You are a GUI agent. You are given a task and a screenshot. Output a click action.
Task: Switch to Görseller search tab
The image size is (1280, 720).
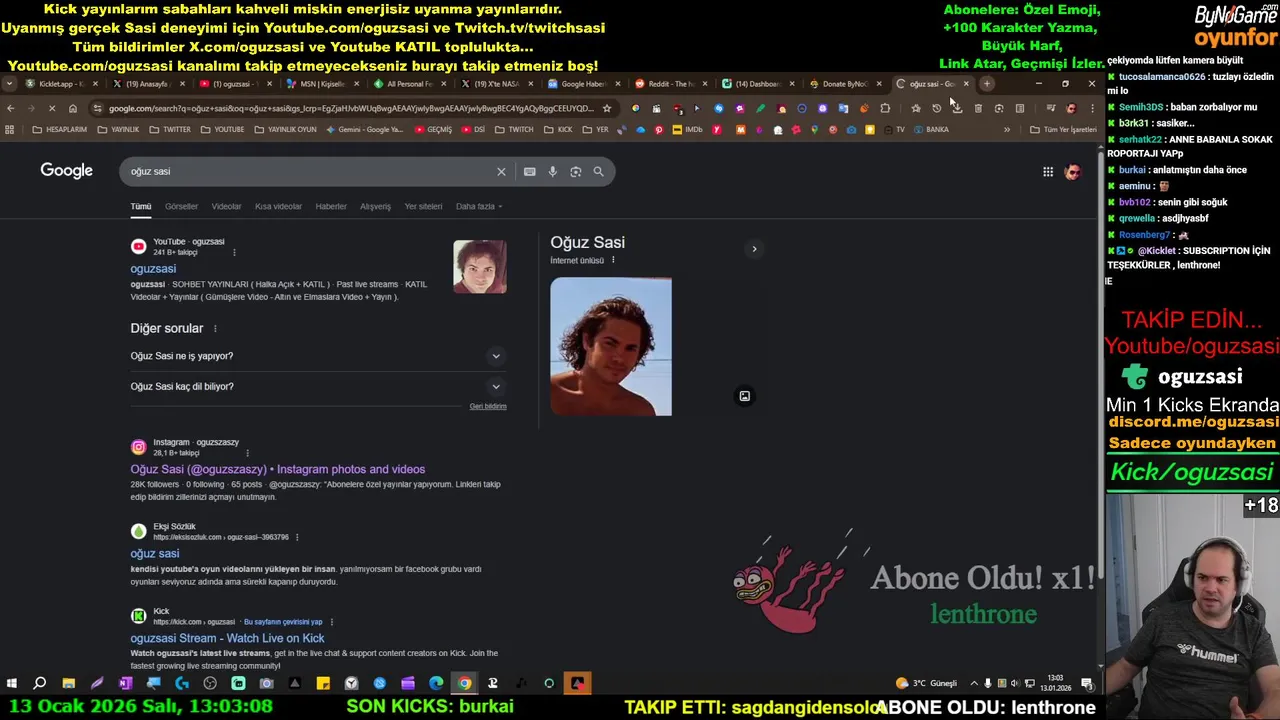tap(181, 206)
